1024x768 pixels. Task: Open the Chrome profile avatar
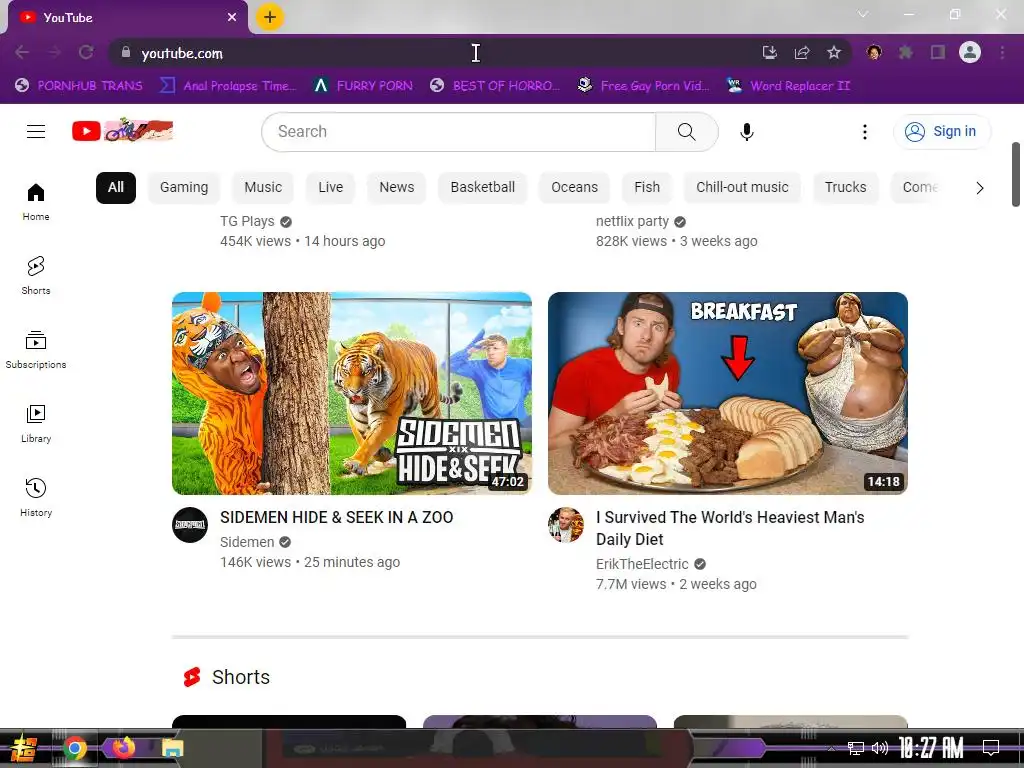click(x=970, y=52)
